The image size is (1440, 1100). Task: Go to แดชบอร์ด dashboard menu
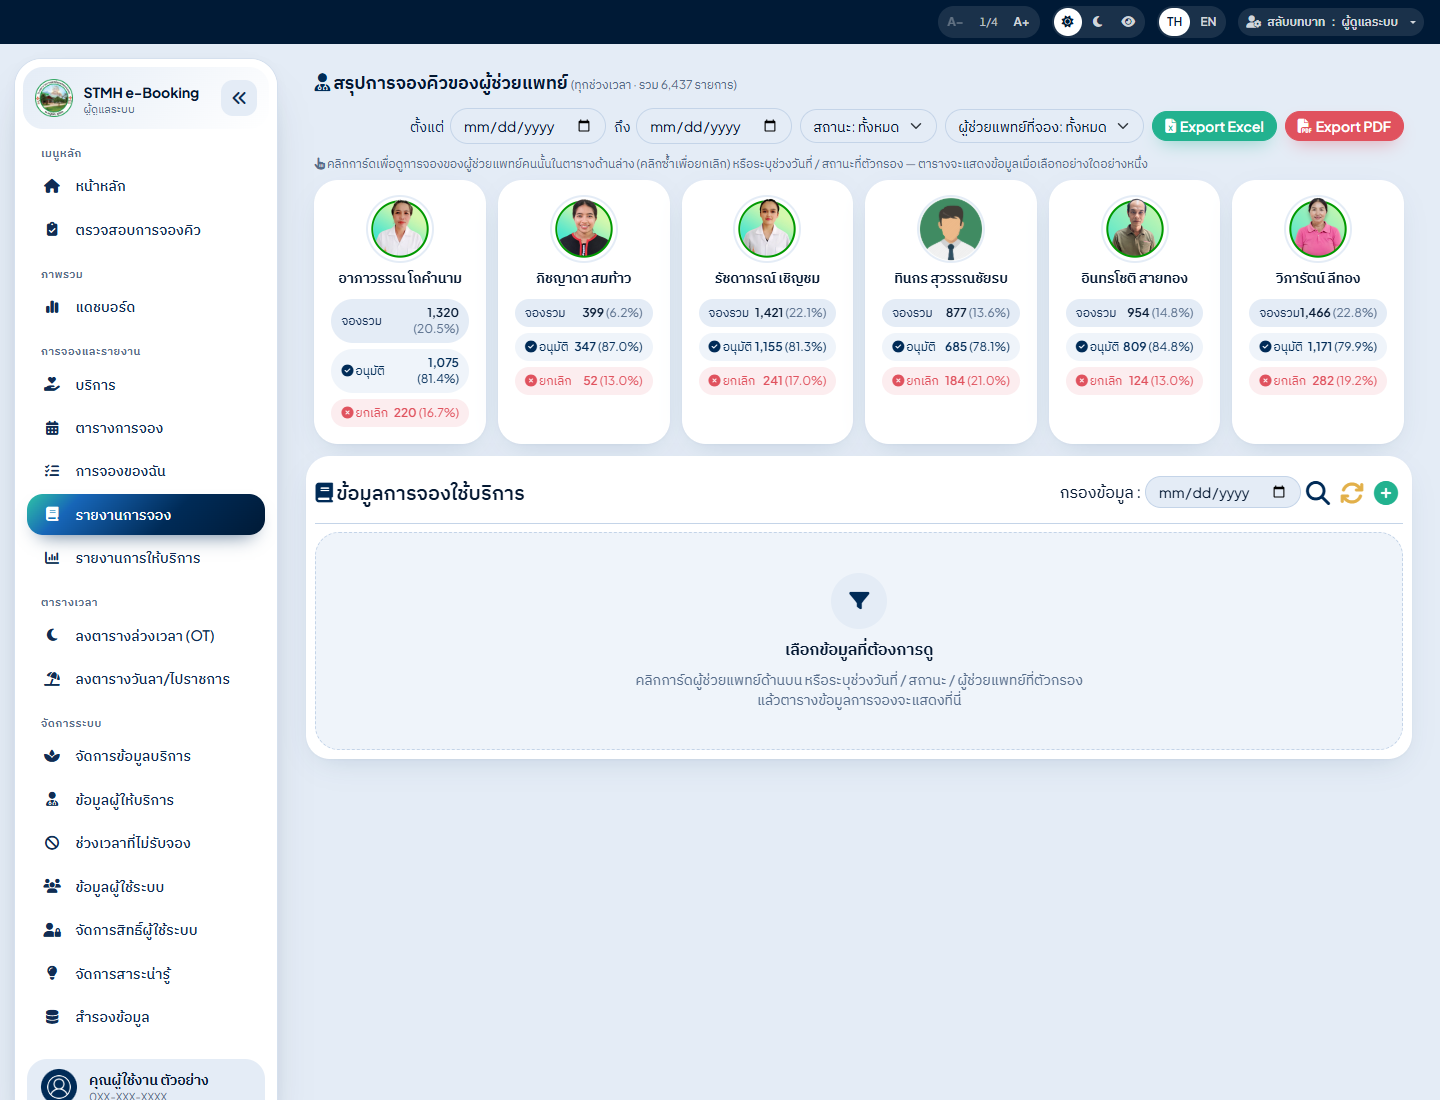click(x=146, y=307)
